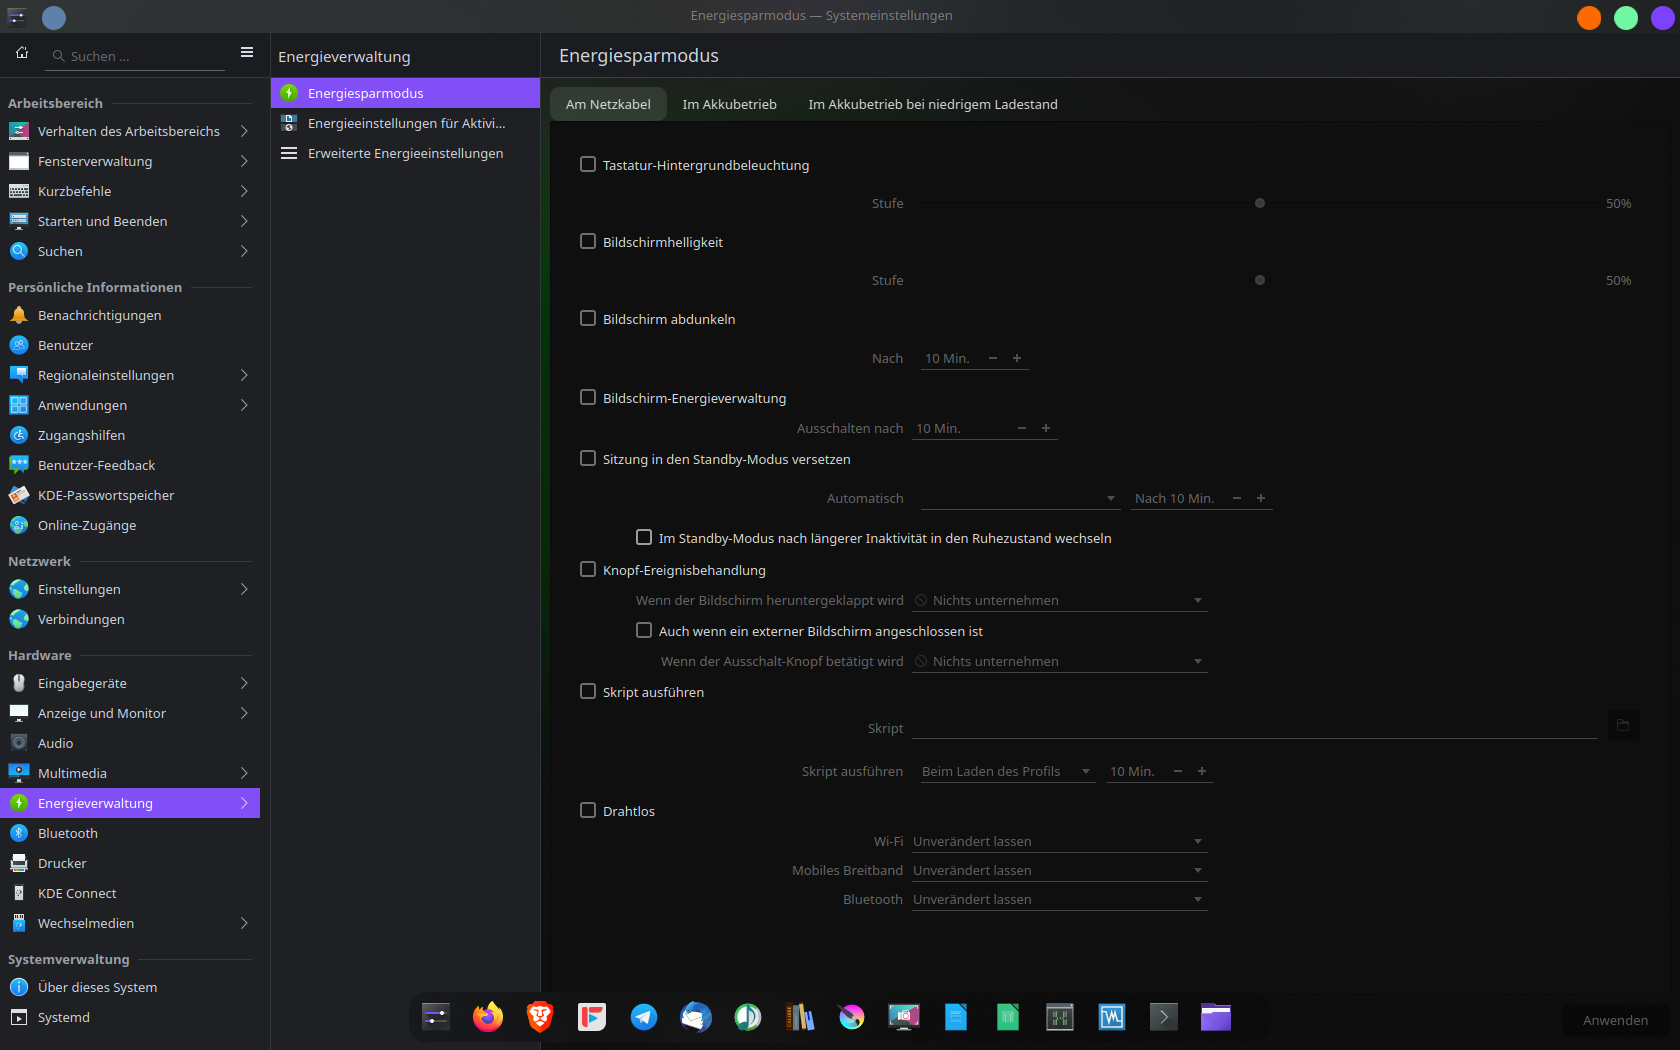This screenshot has width=1680, height=1050.
Task: Activate Bildschirm abdunkeln
Action: click(x=587, y=317)
